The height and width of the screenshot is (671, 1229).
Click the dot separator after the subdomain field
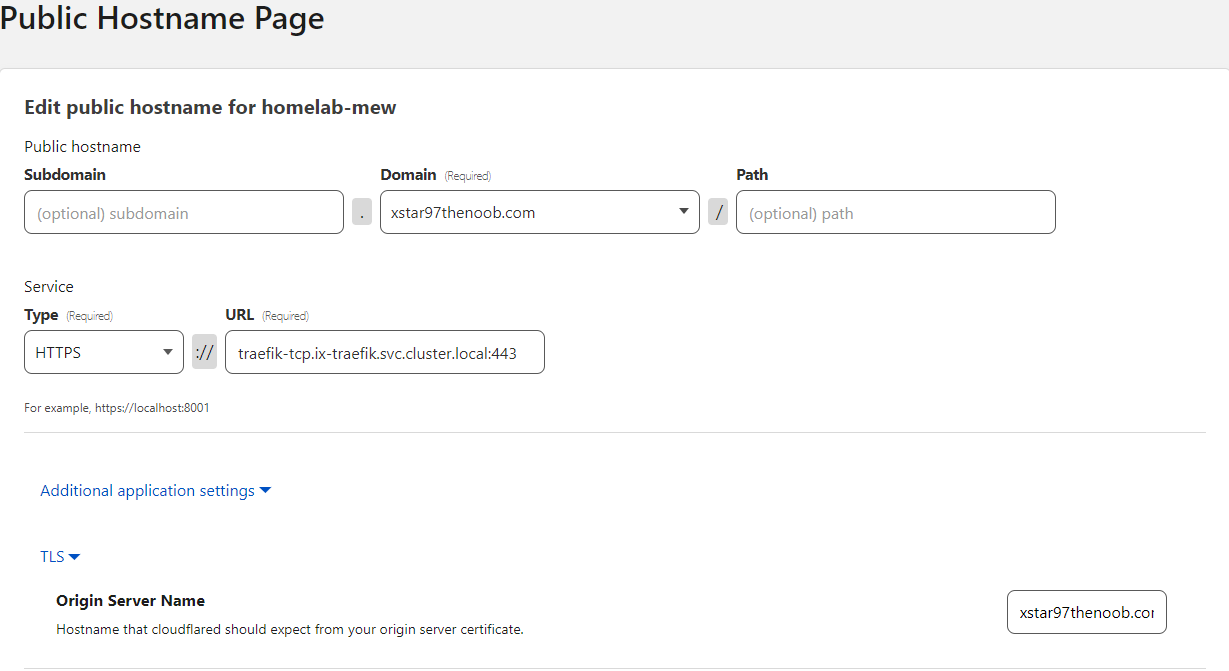point(361,212)
